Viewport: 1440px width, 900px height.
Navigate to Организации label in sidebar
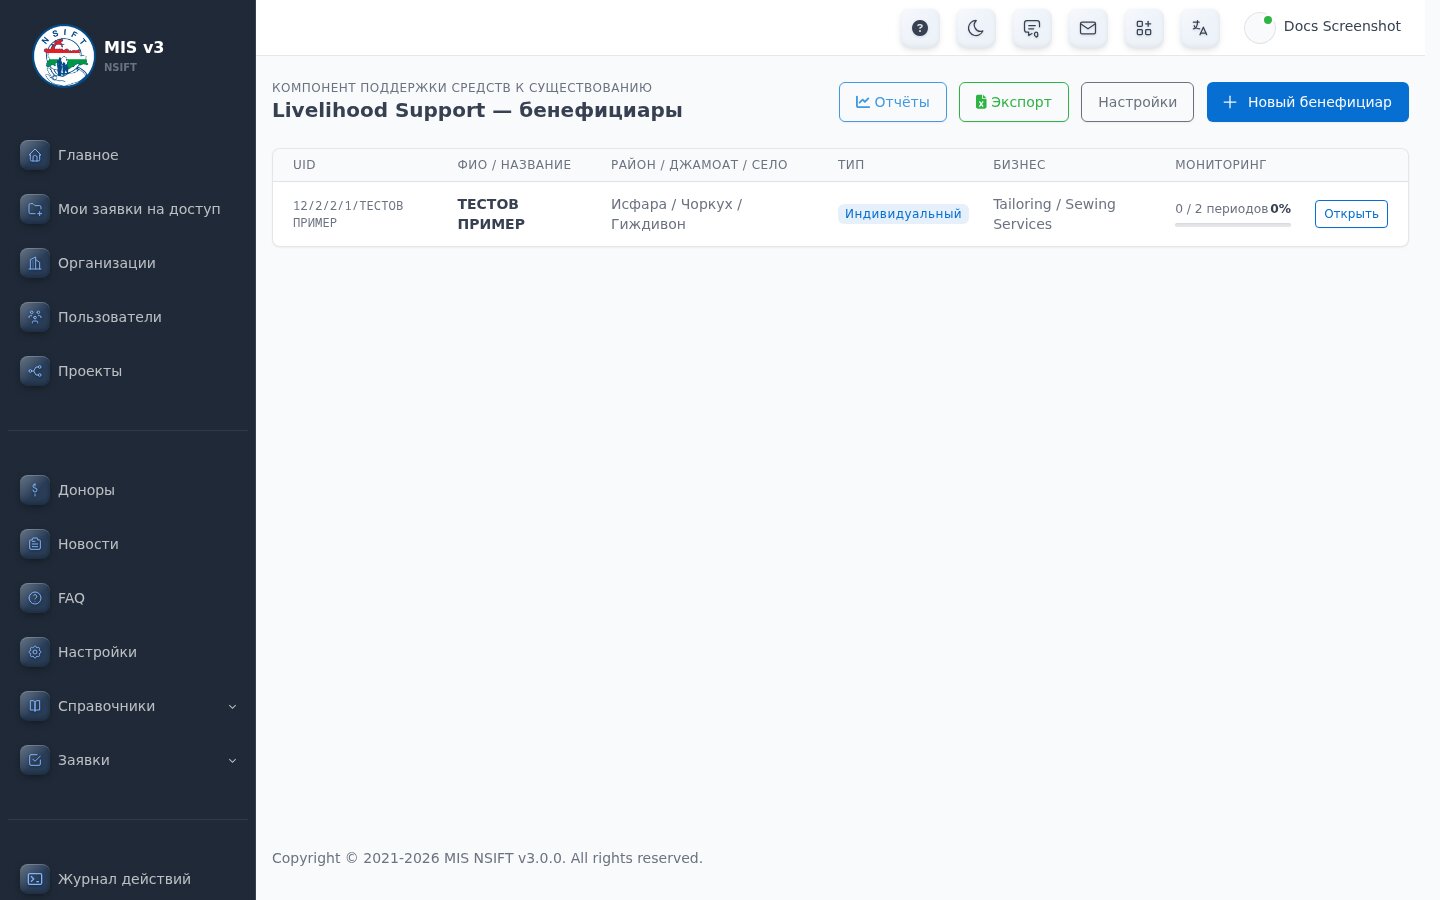pyautogui.click(x=107, y=263)
